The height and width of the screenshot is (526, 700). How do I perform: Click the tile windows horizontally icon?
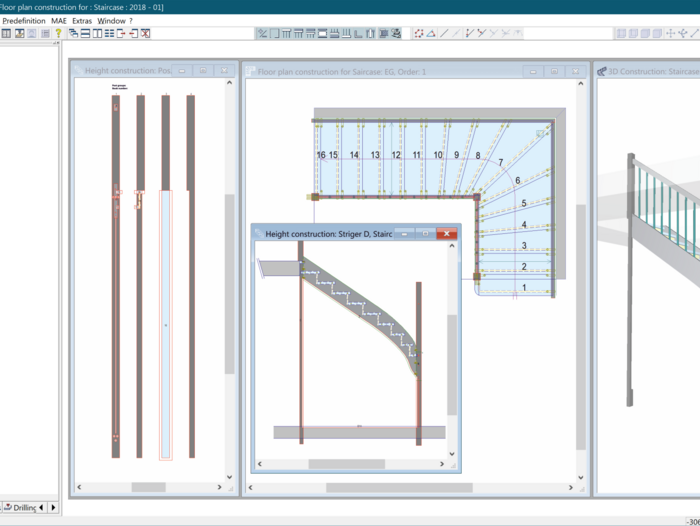click(x=85, y=33)
